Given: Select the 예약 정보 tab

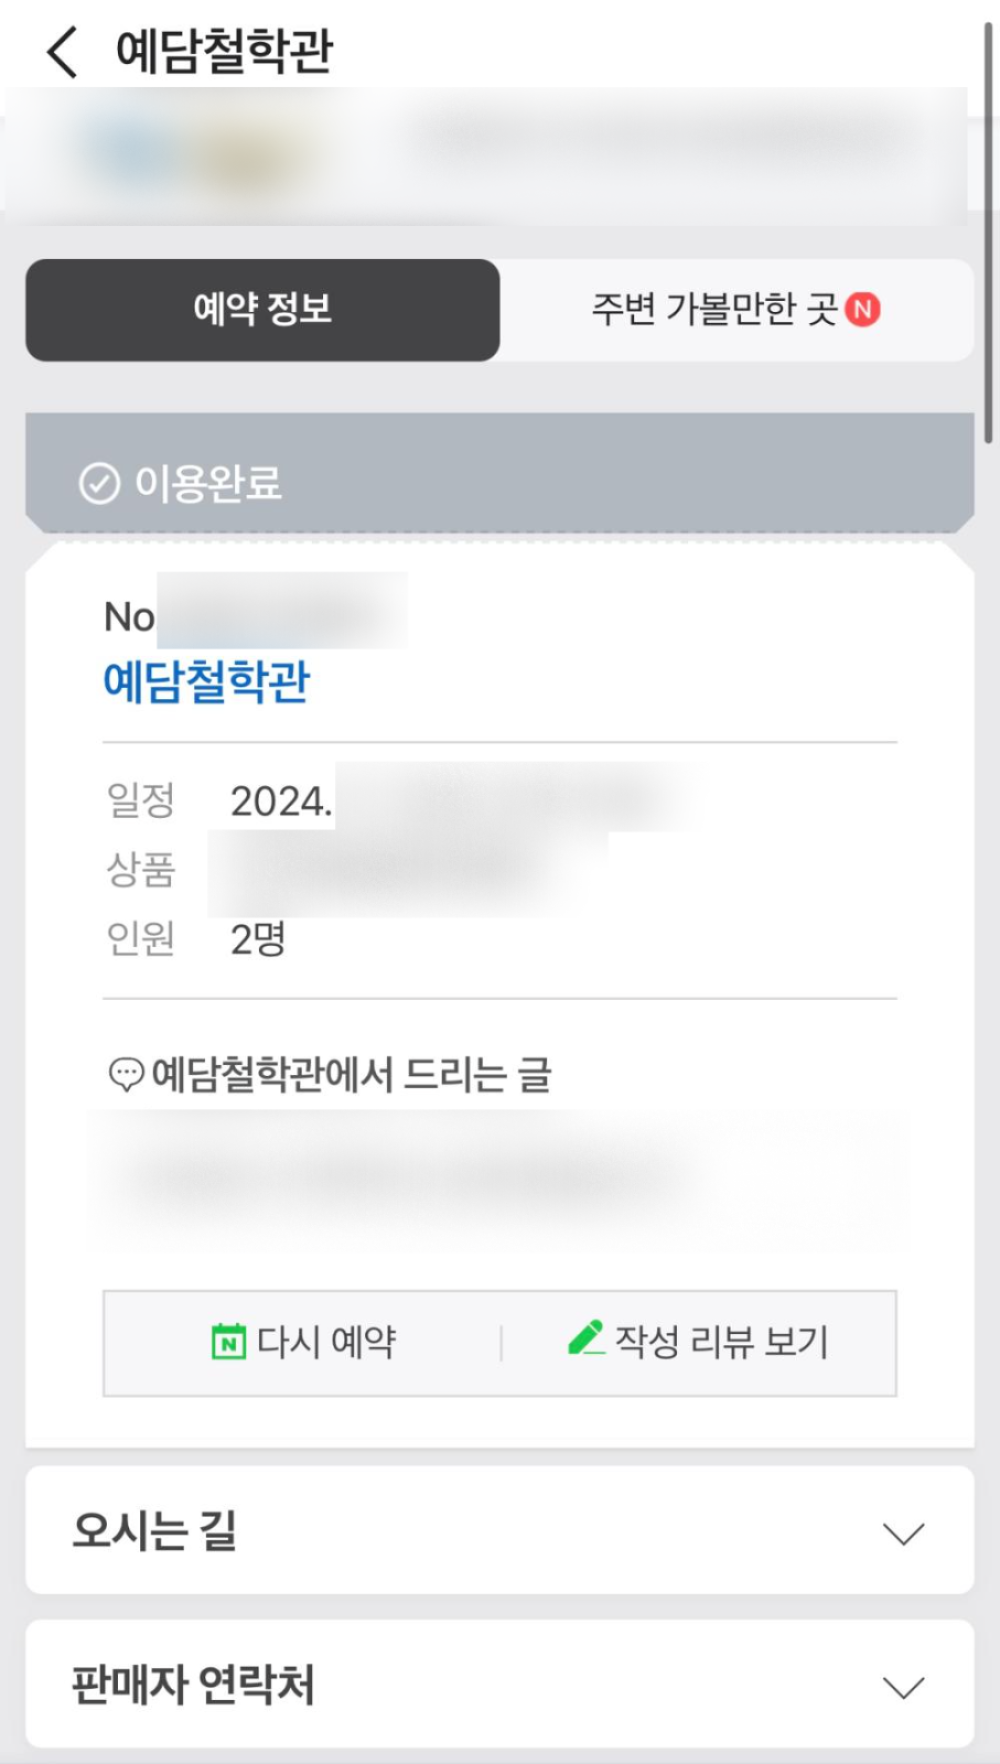Looking at the screenshot, I should pos(262,310).
